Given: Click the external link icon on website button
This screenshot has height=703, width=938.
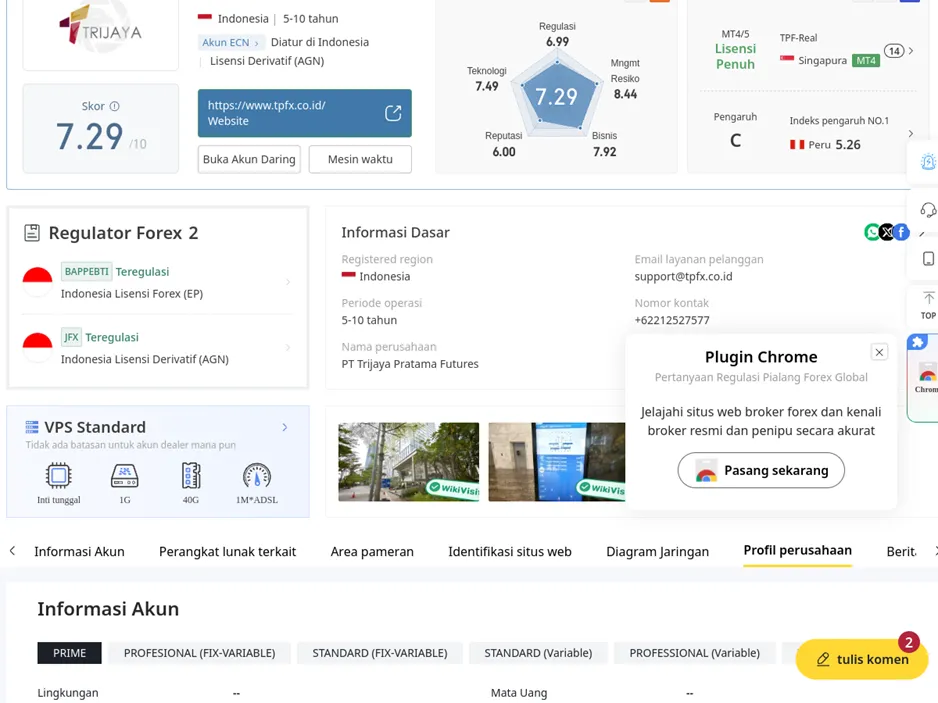Looking at the screenshot, I should [x=393, y=113].
